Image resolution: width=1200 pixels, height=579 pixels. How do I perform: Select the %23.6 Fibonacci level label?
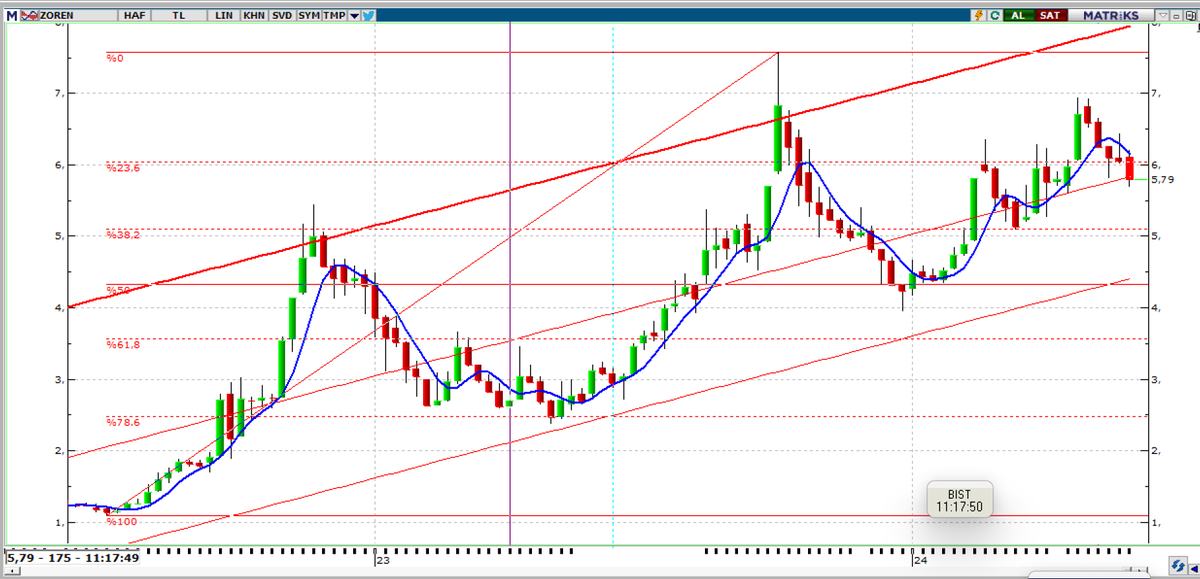coord(124,168)
